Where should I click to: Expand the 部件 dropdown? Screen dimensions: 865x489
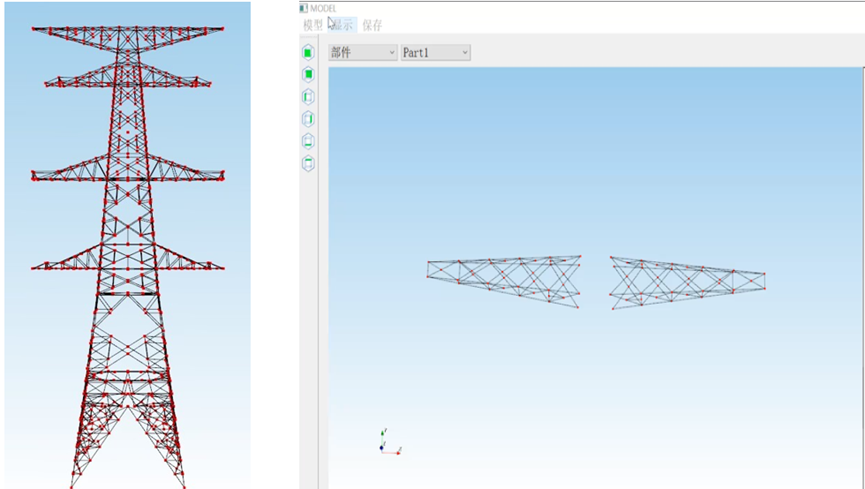click(x=363, y=52)
